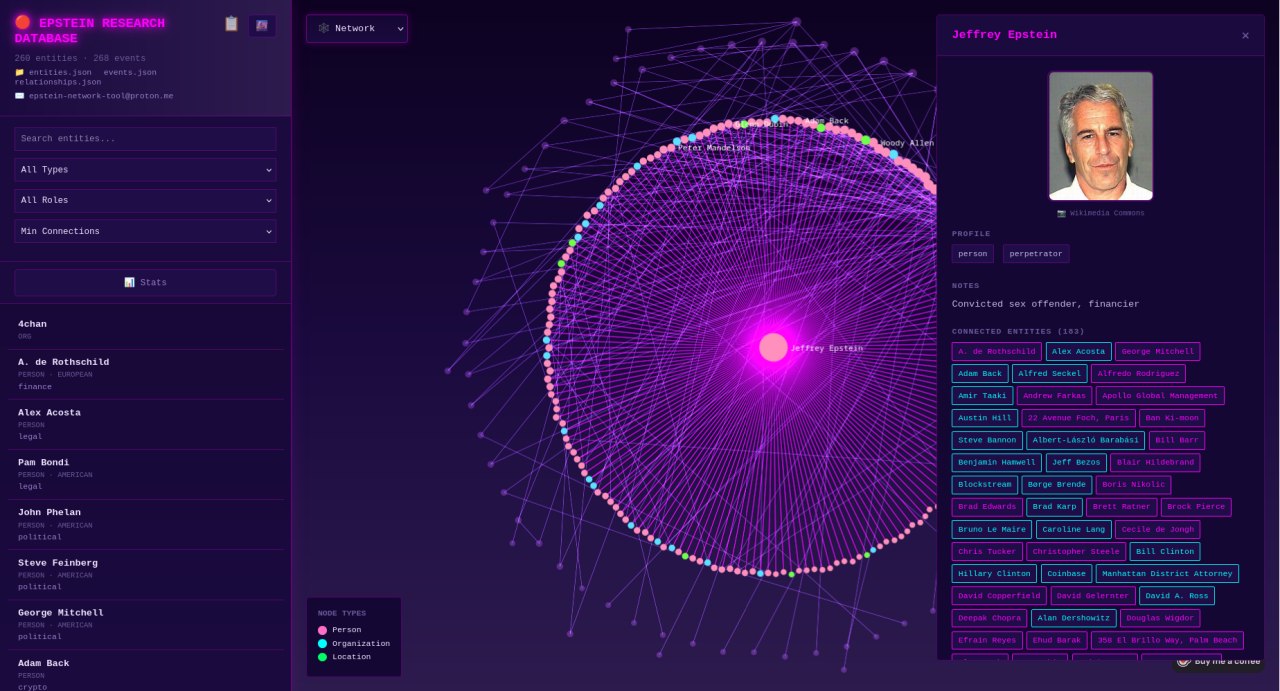Viewport: 1280px width, 691px height.
Task: Open connected entity Alfredo Rodriguez tag
Action: (x=1138, y=373)
